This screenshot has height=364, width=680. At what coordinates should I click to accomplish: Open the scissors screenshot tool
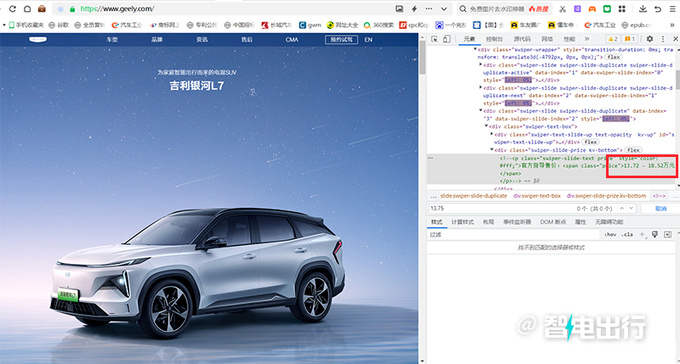coord(562,9)
